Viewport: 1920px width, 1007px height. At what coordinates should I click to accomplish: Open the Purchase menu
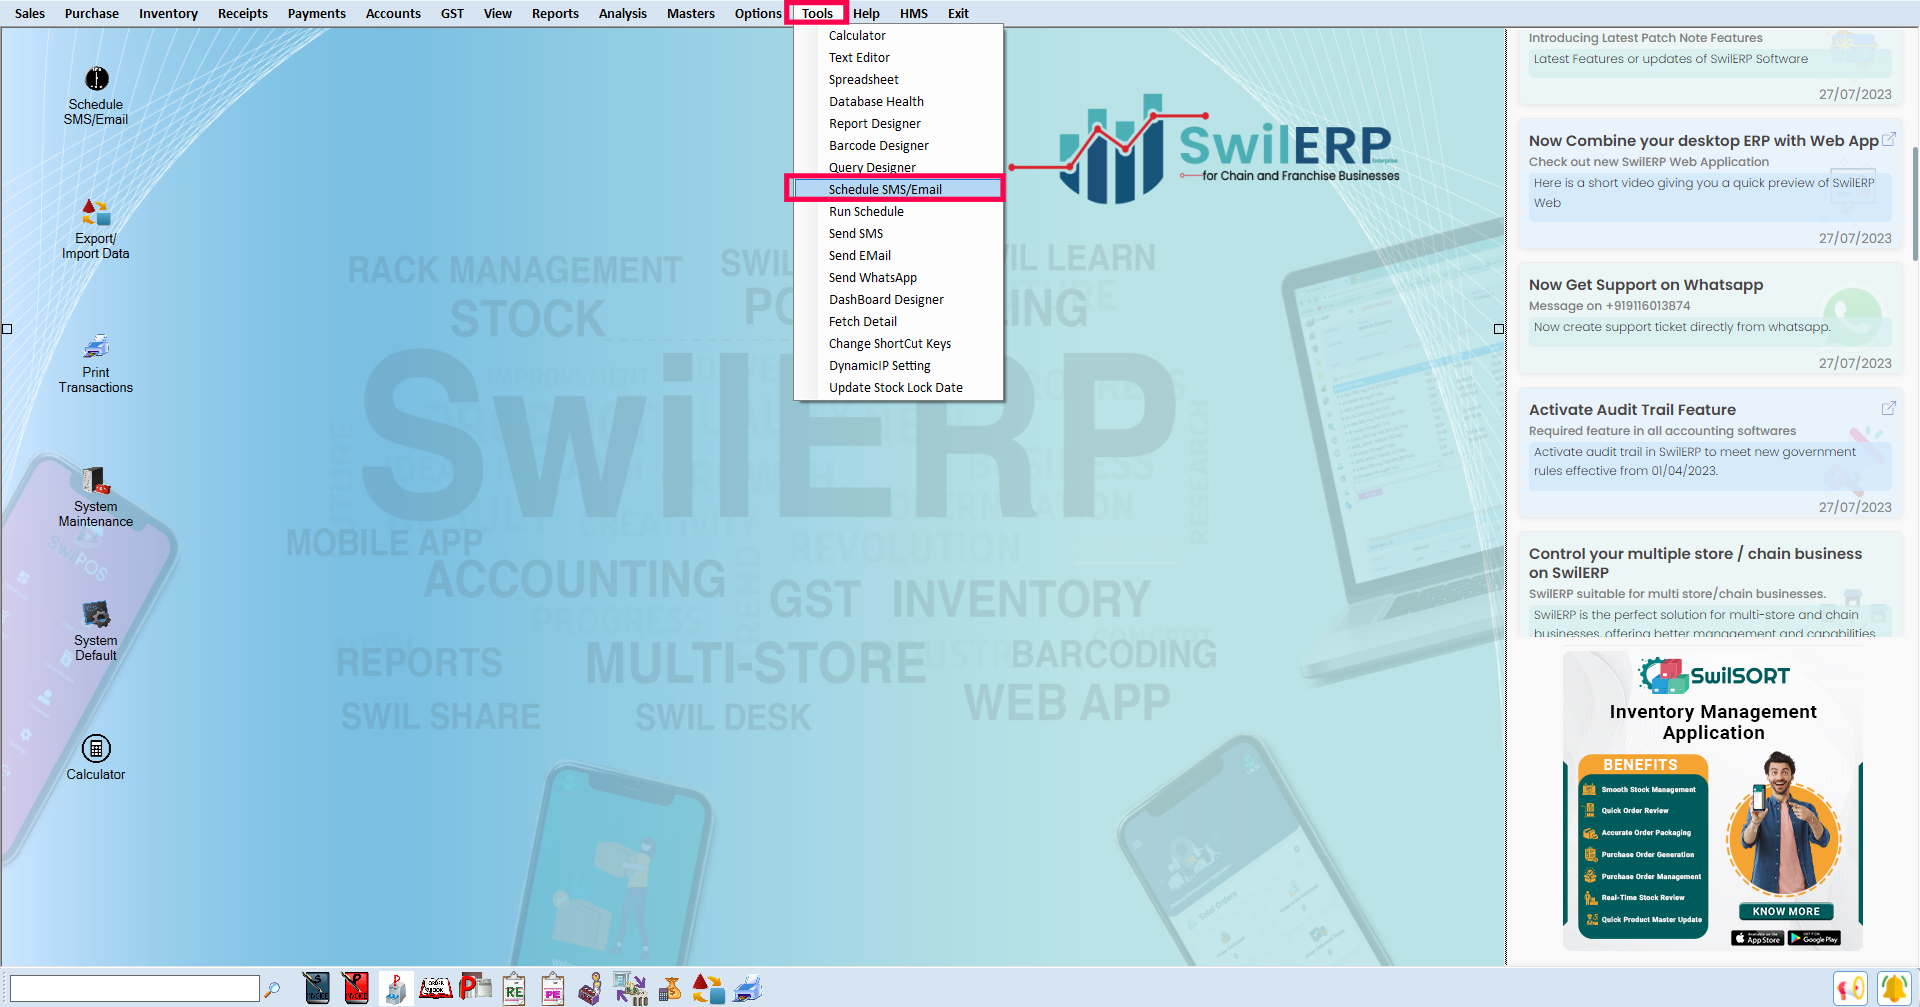(x=92, y=13)
